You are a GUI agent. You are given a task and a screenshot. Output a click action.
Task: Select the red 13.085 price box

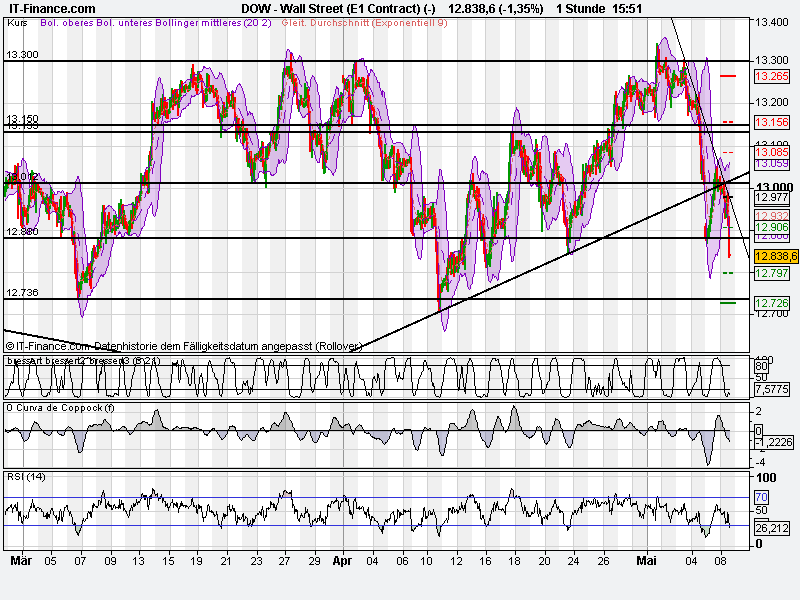click(772, 152)
